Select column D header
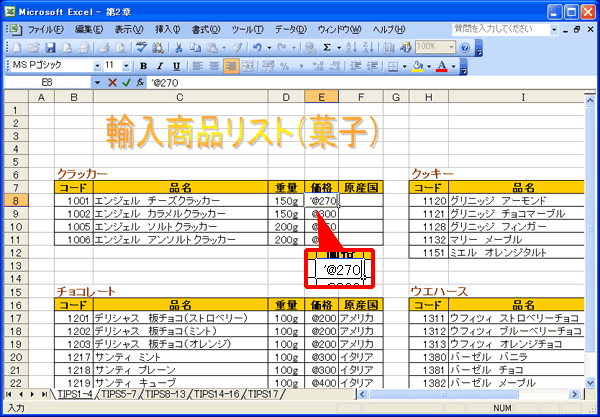This screenshot has width=600, height=417. 286,97
